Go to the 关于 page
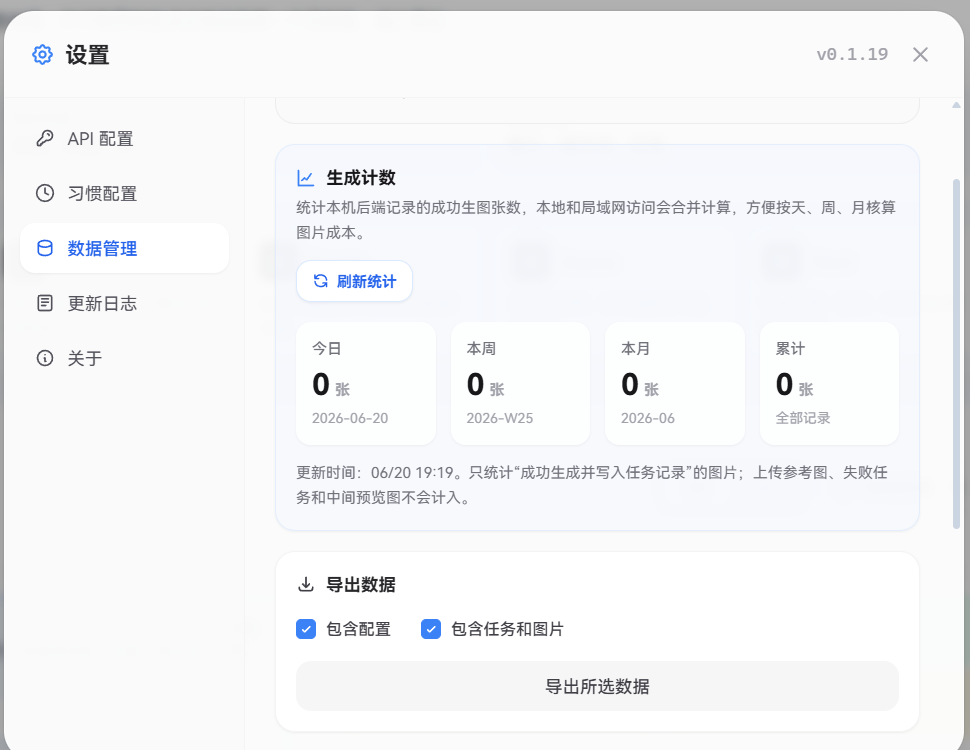The image size is (970, 750). click(124, 358)
